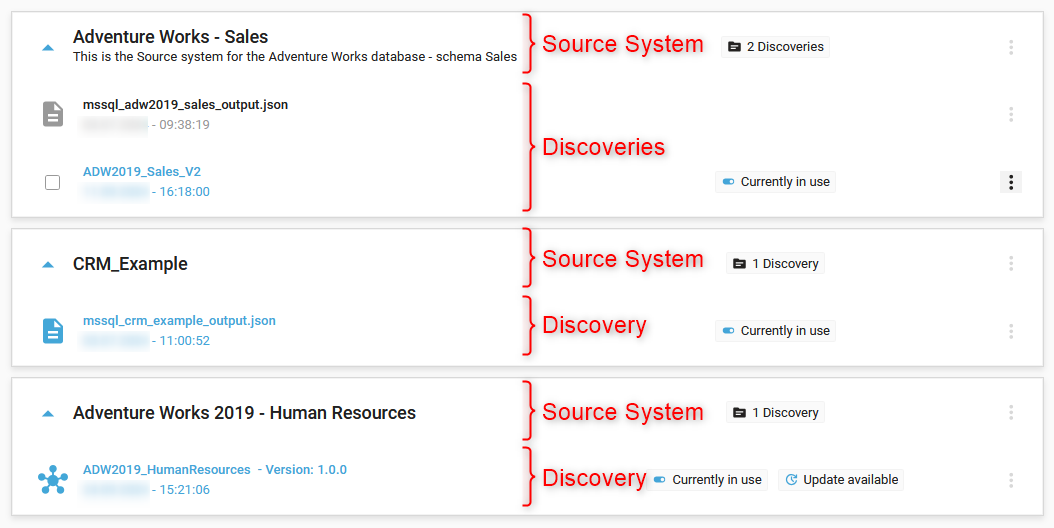
Task: Click the 11:00:52 timestamp
Action: coord(184,341)
